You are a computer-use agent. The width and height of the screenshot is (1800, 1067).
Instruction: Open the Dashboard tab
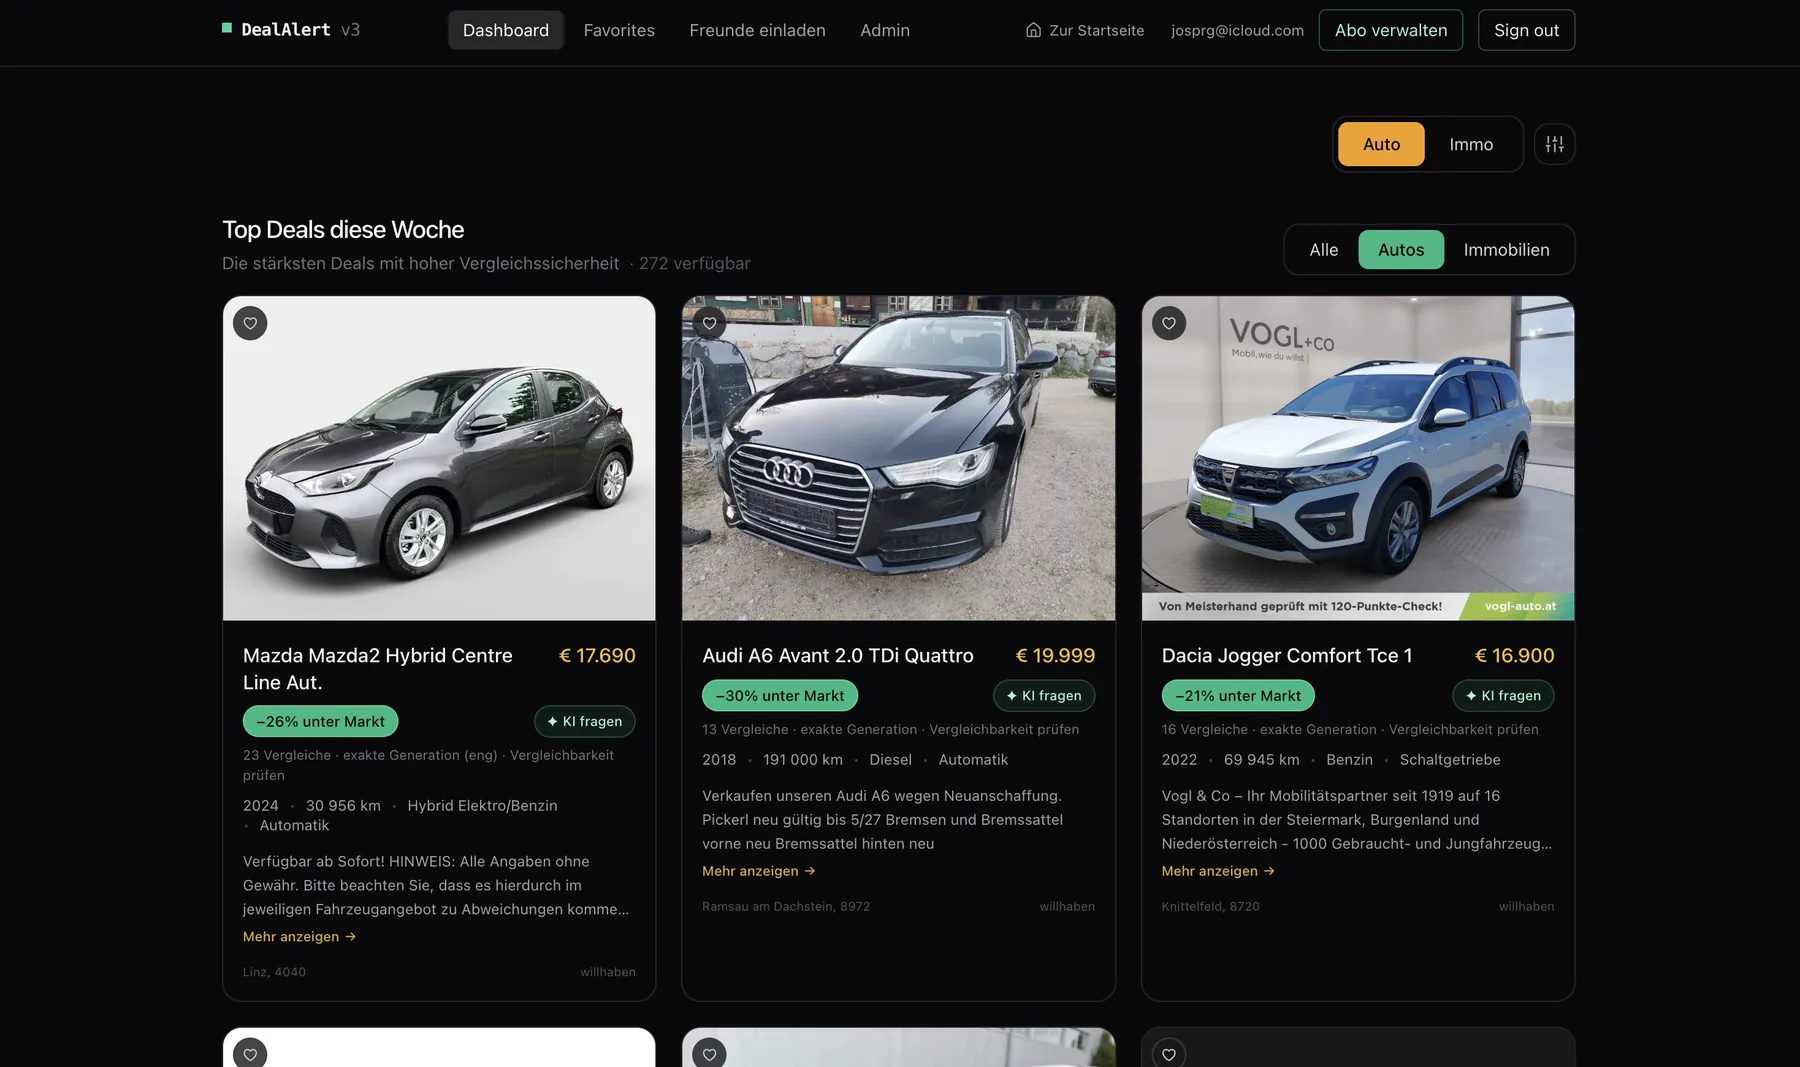tap(506, 30)
